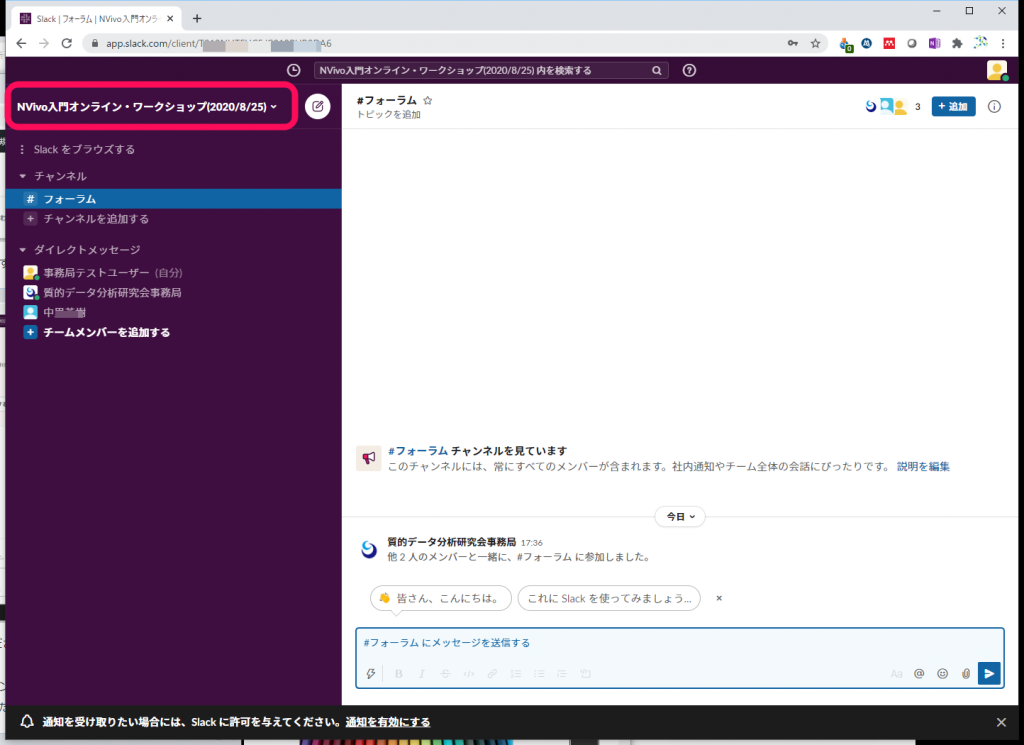Reload the page in Chrome
Viewport: 1024px width, 745px height.
tap(67, 44)
